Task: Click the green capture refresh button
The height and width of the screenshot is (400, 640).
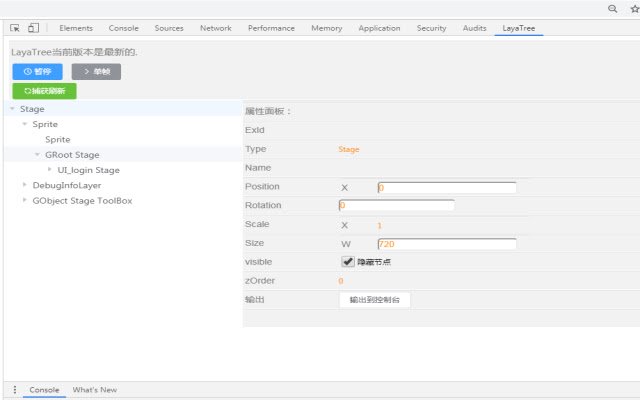Action: tap(44, 91)
